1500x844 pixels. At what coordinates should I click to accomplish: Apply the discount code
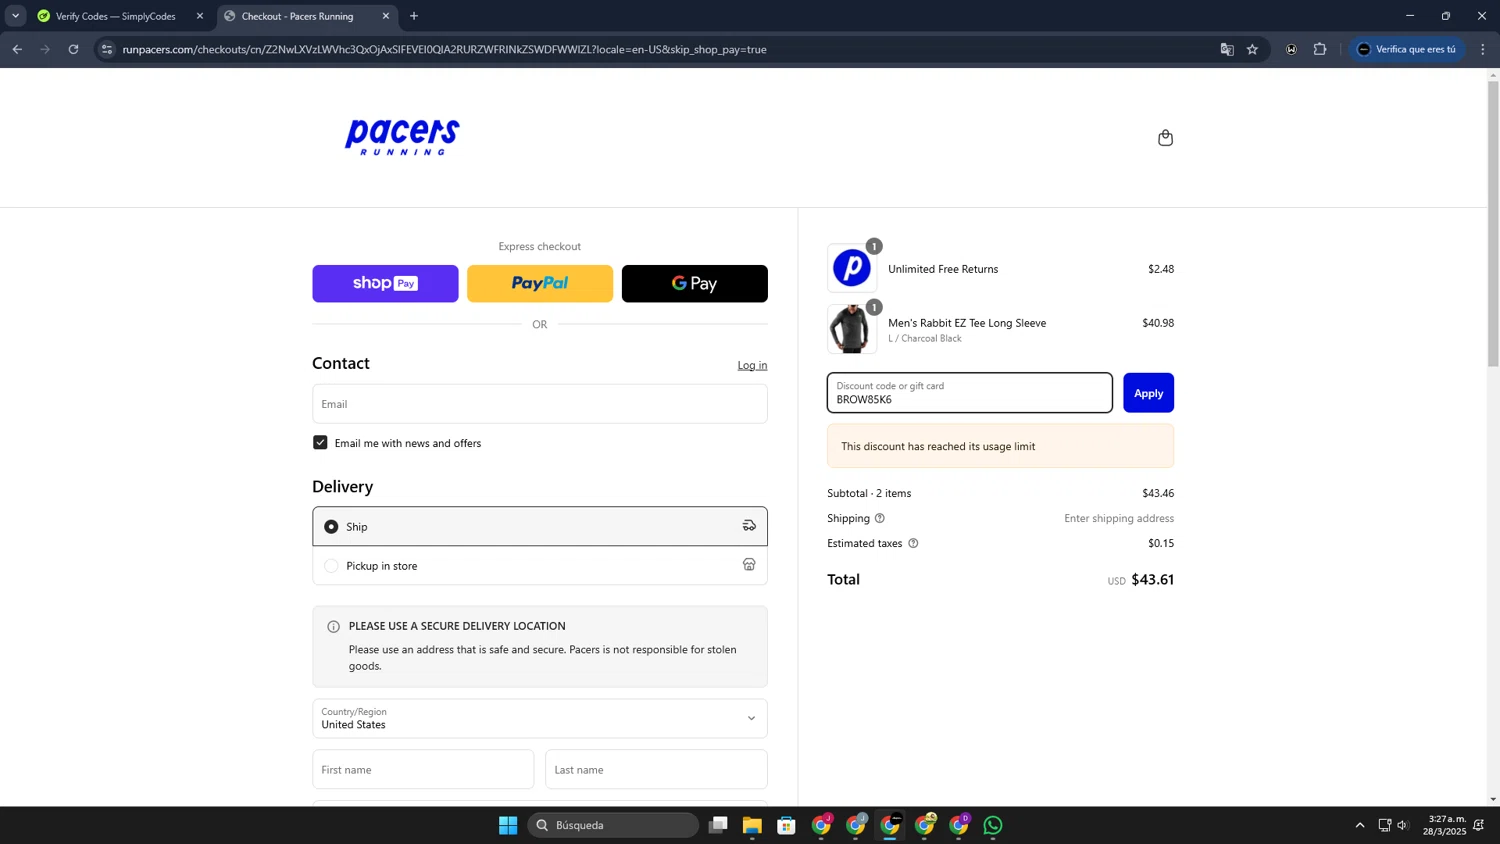click(1148, 393)
